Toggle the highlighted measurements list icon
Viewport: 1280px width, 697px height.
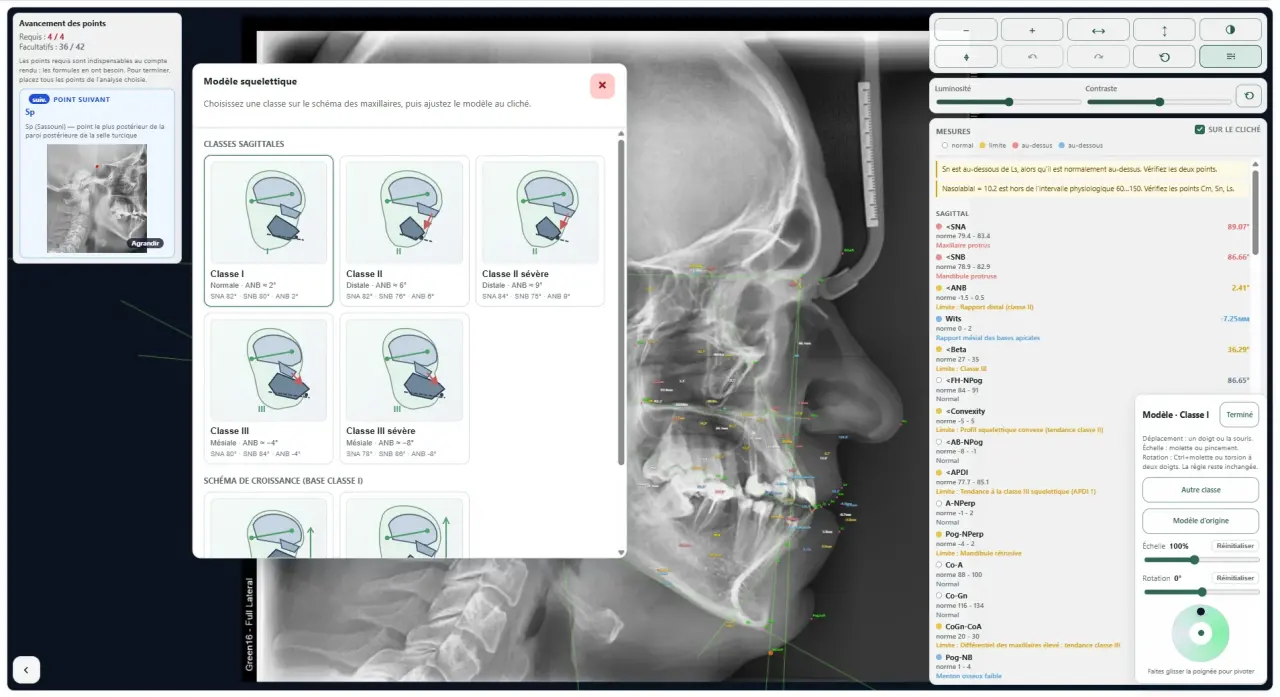pyautogui.click(x=1231, y=57)
